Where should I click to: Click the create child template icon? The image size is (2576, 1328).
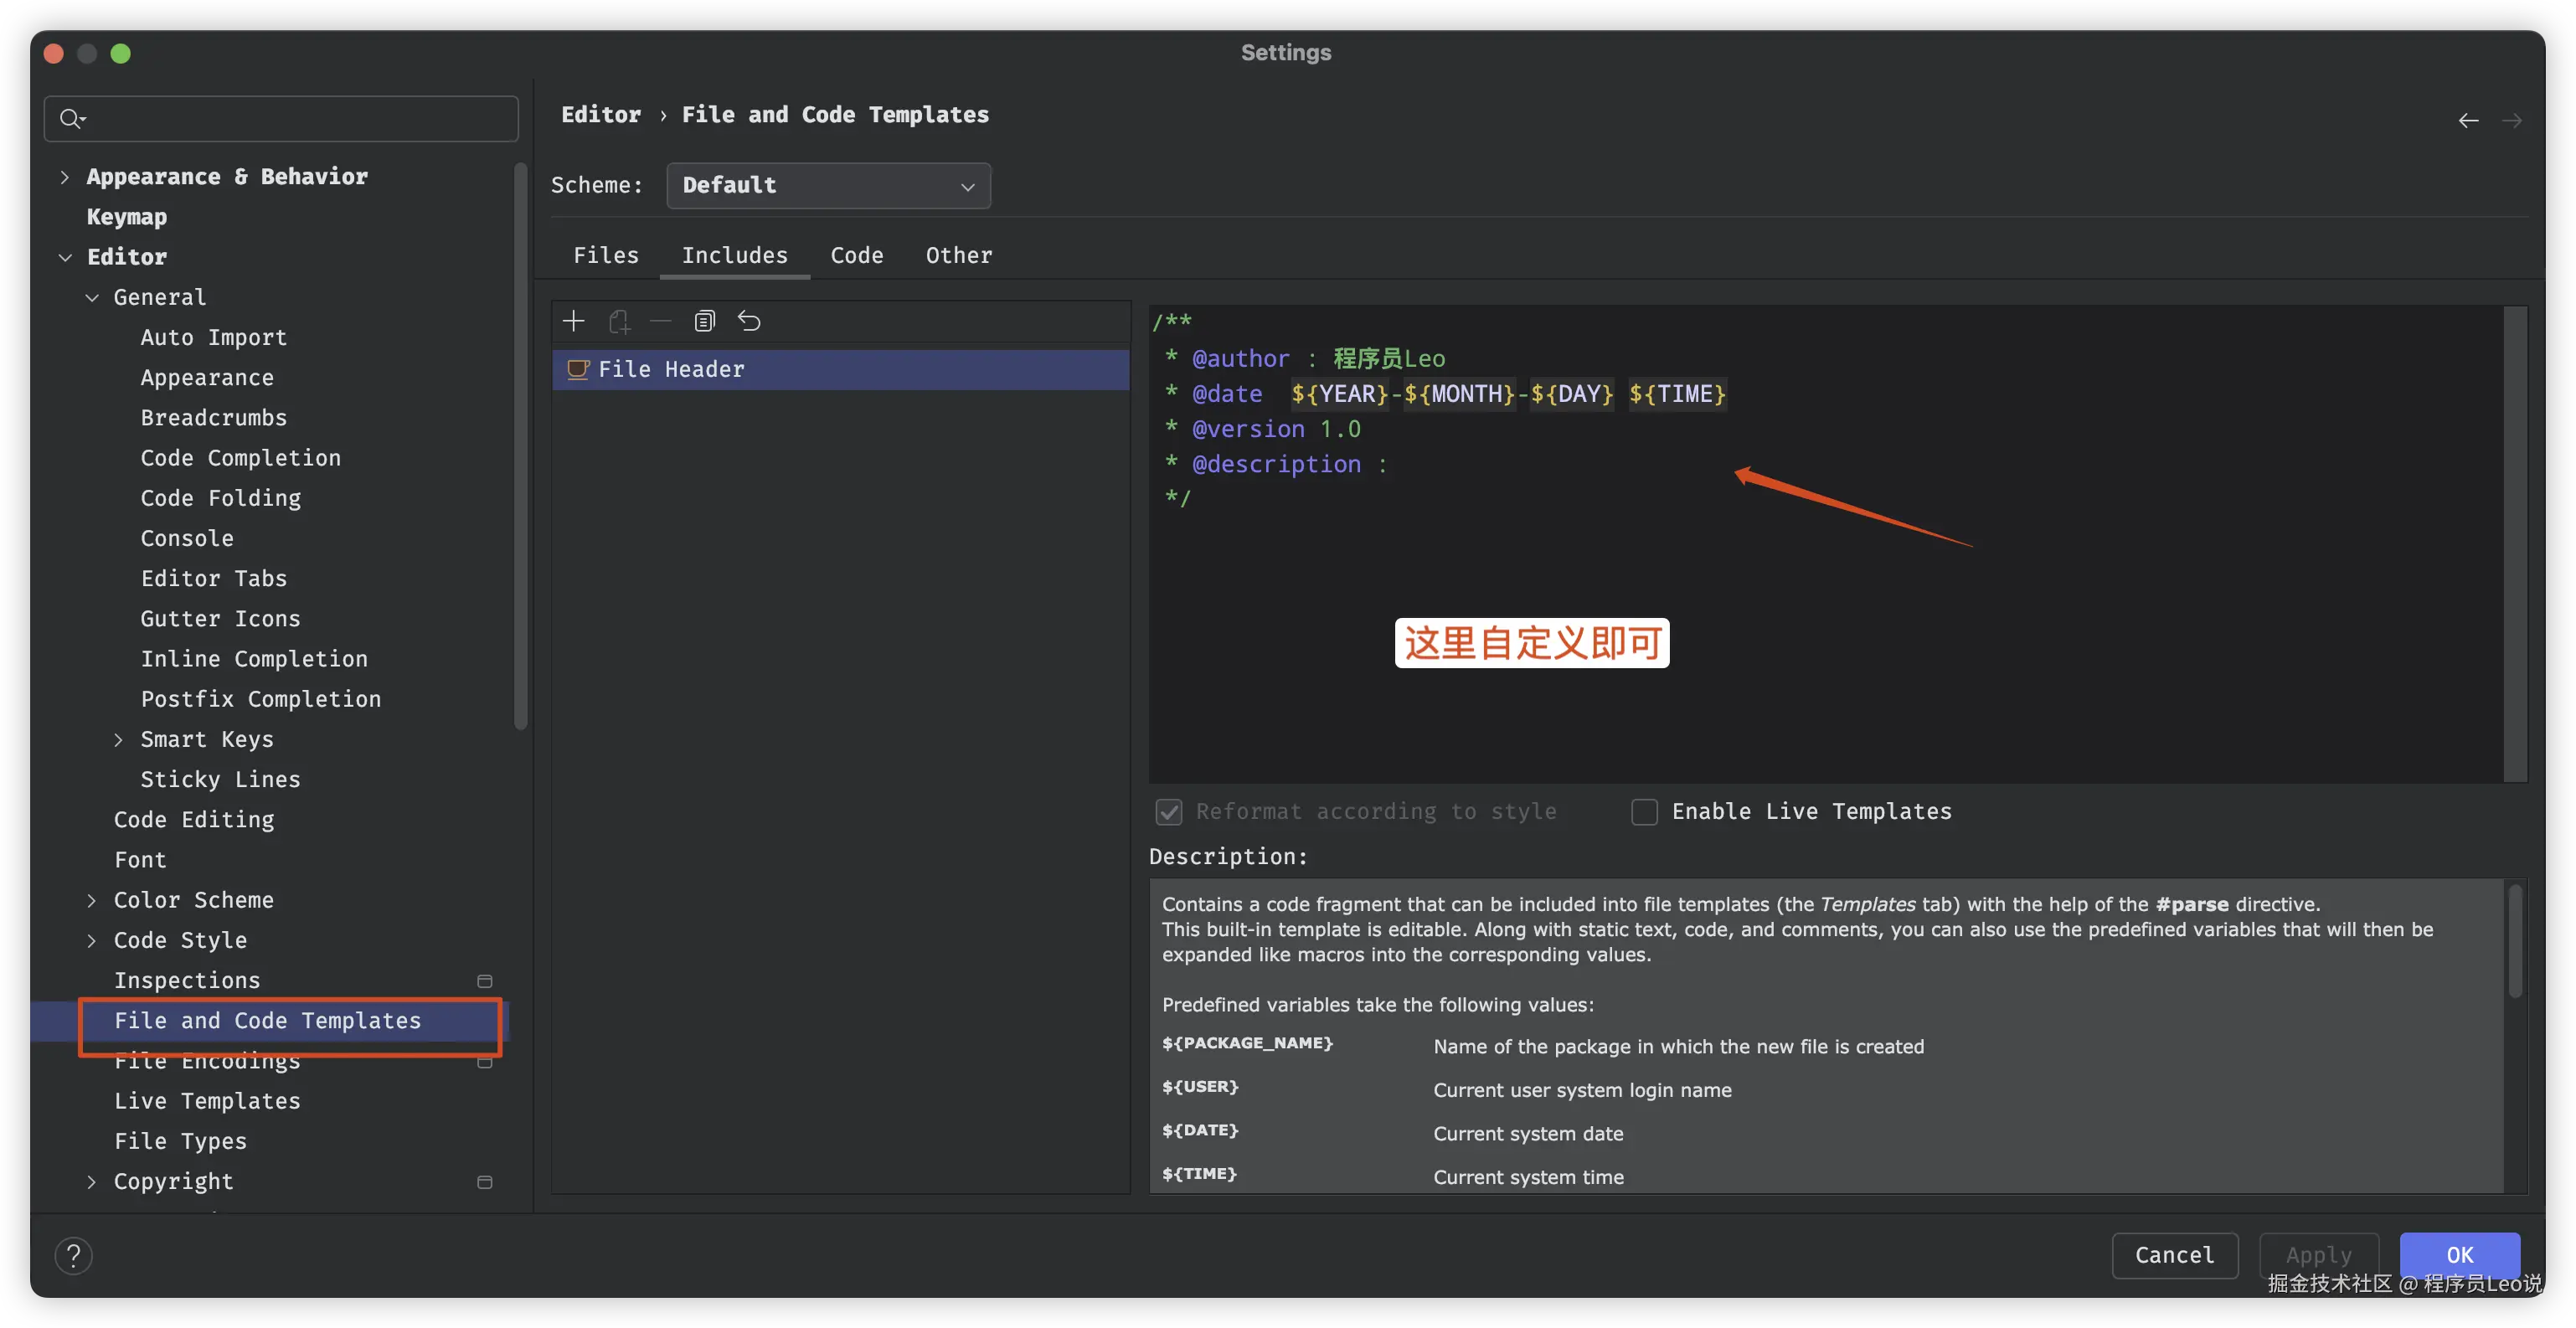[619, 321]
